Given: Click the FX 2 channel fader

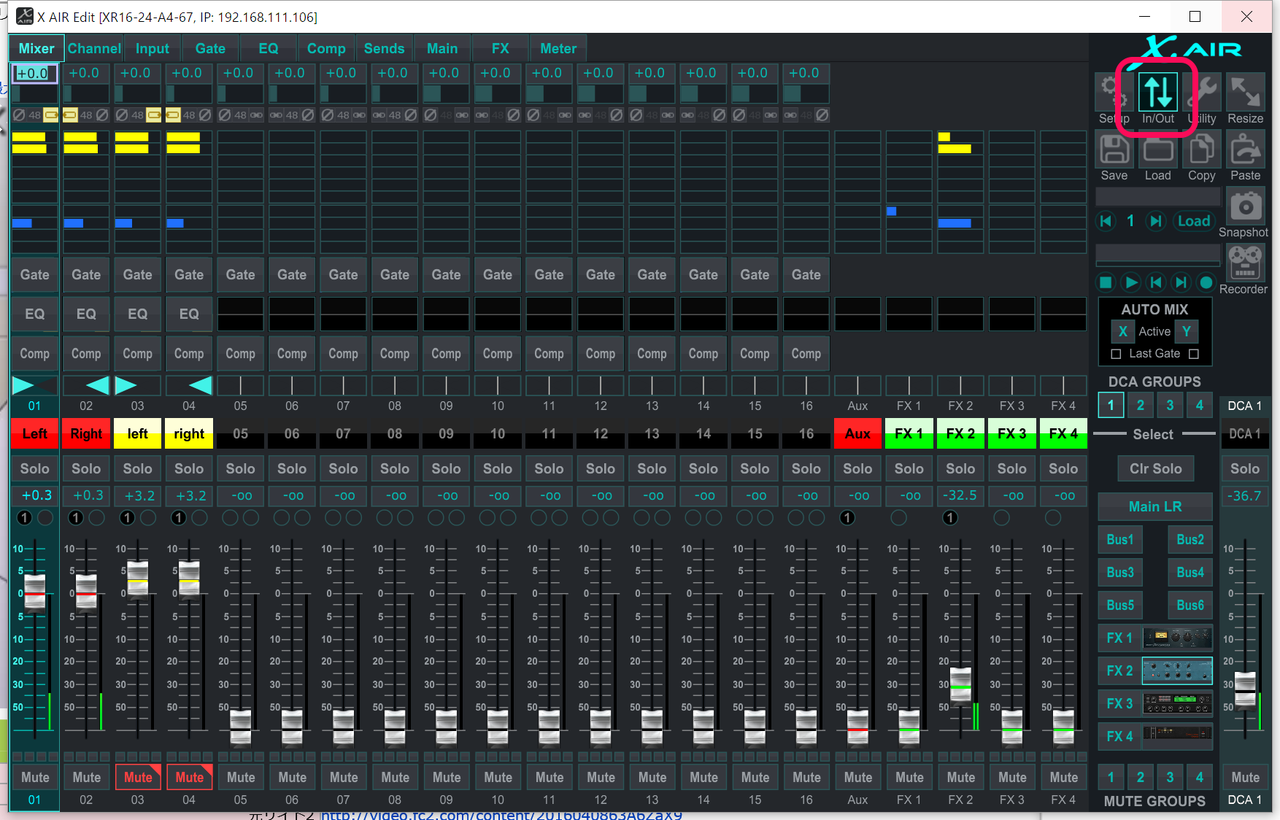Looking at the screenshot, I should (960, 684).
